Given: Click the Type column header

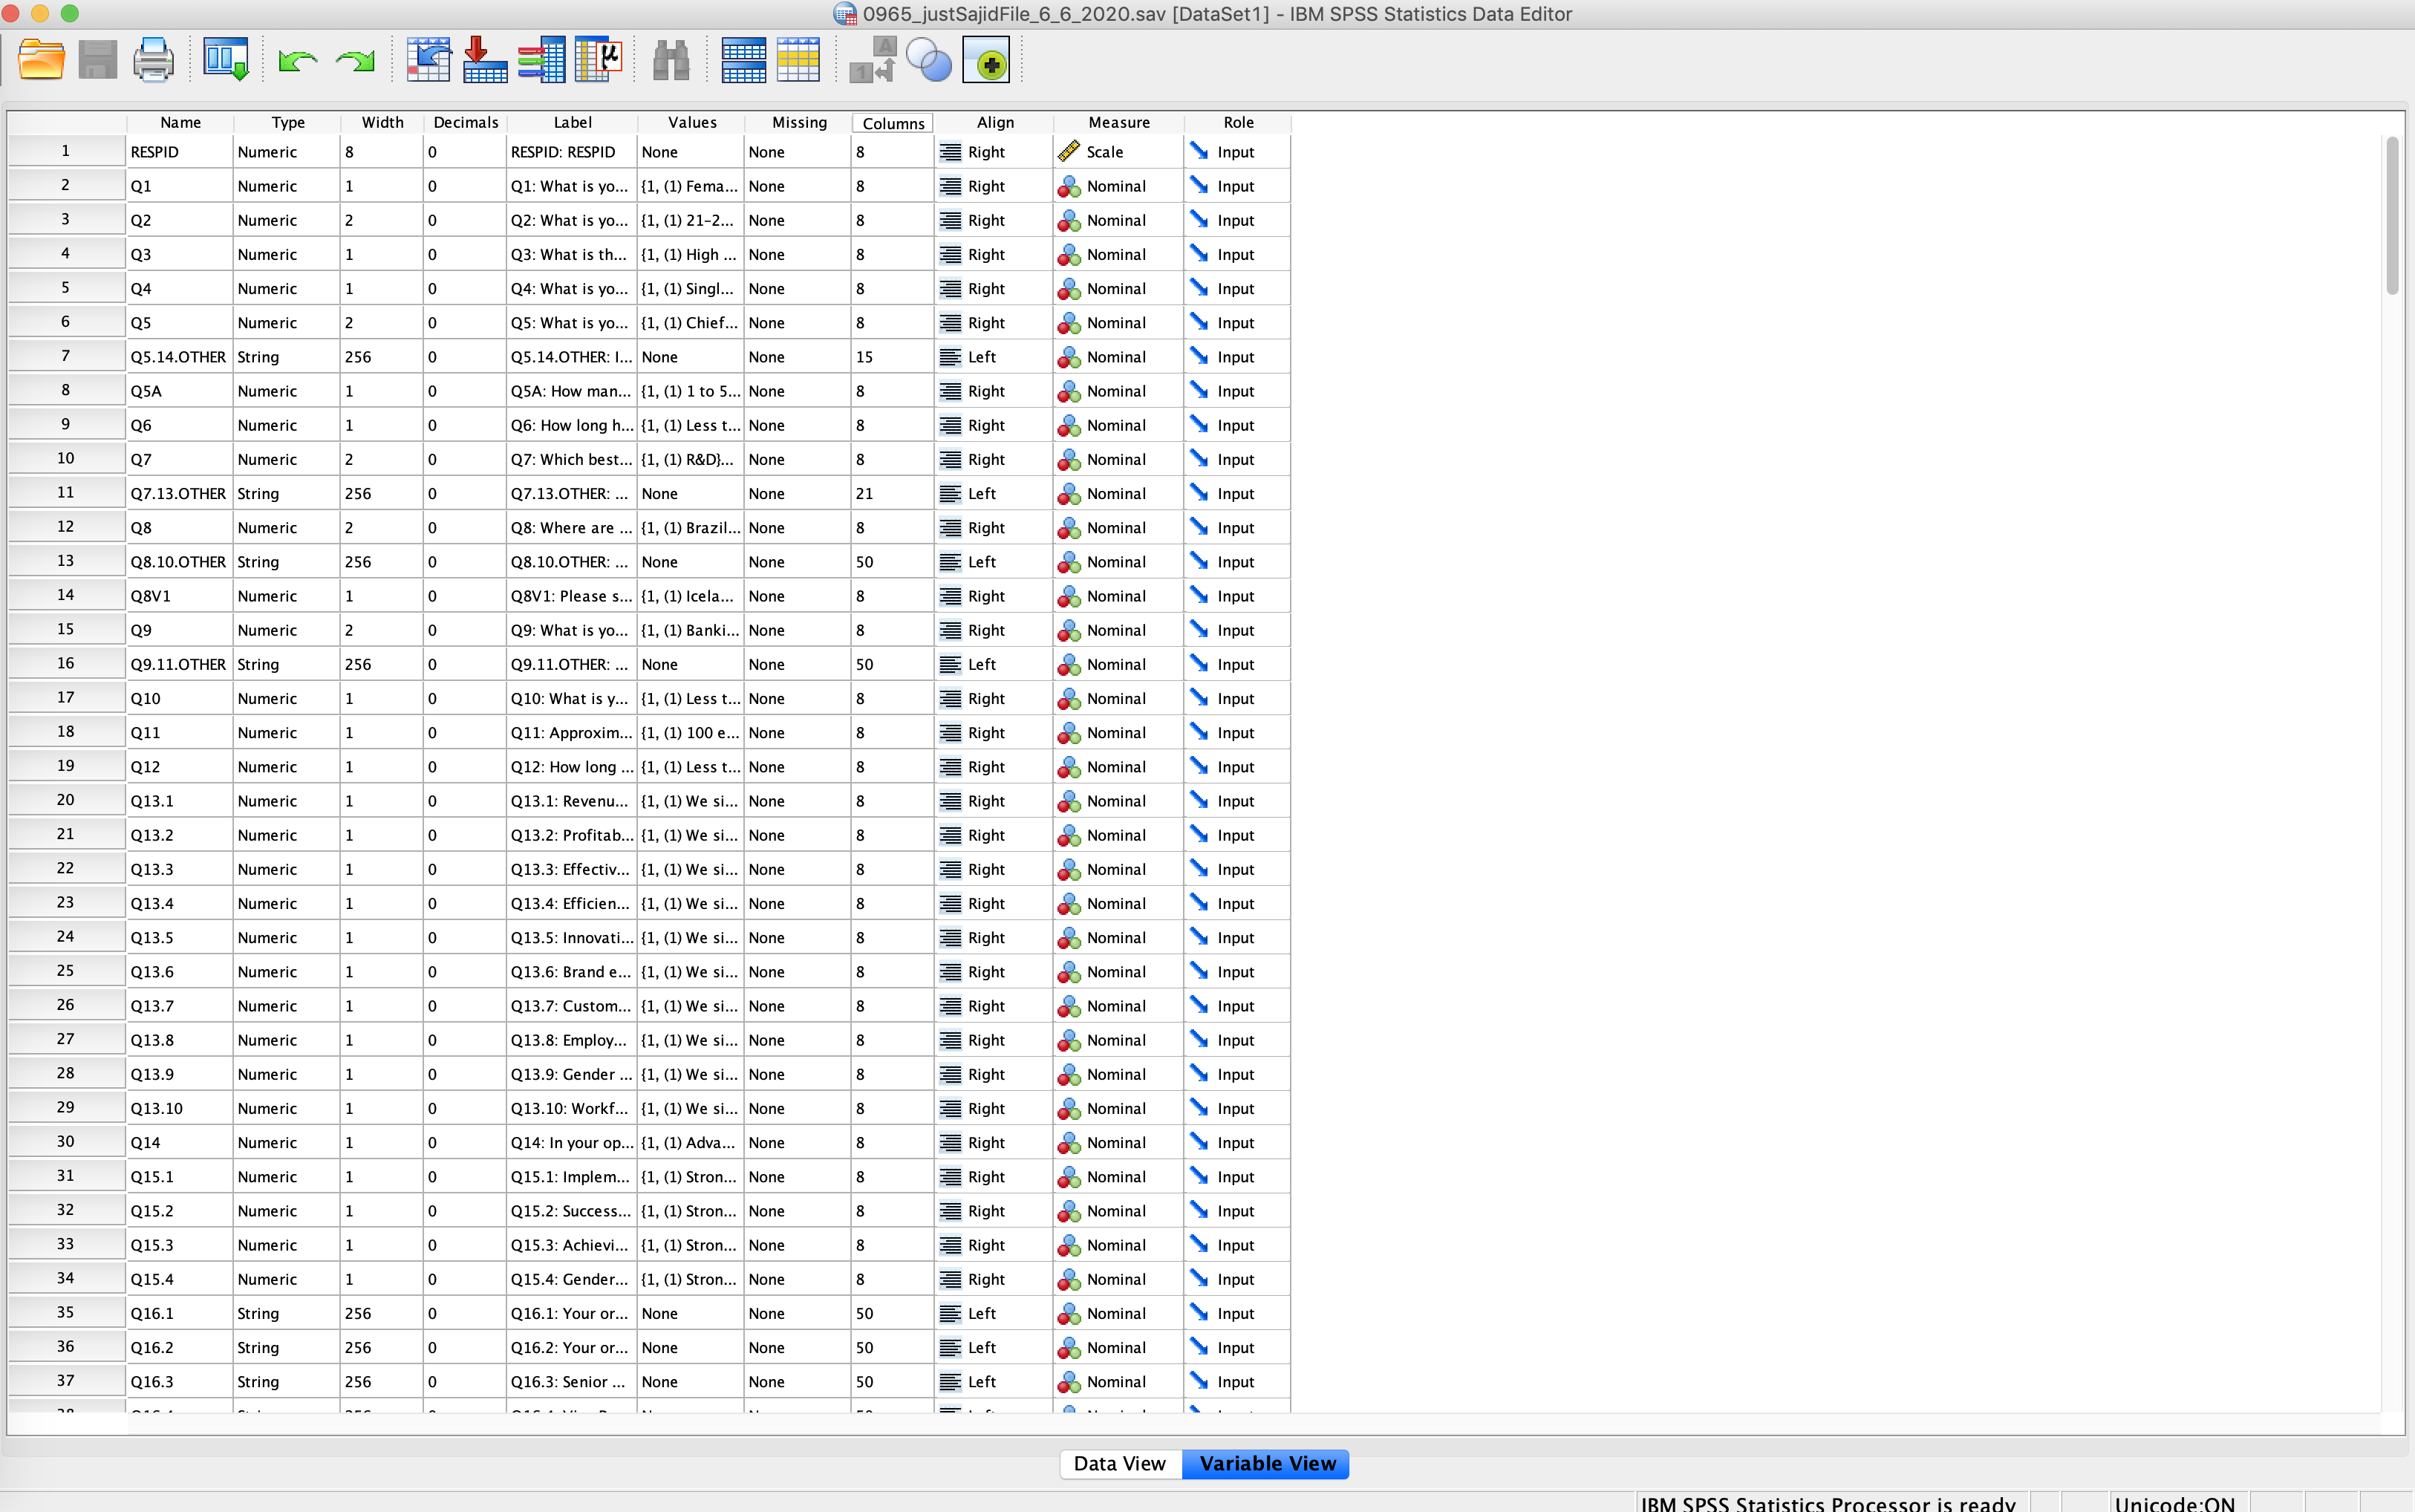Looking at the screenshot, I should [288, 122].
